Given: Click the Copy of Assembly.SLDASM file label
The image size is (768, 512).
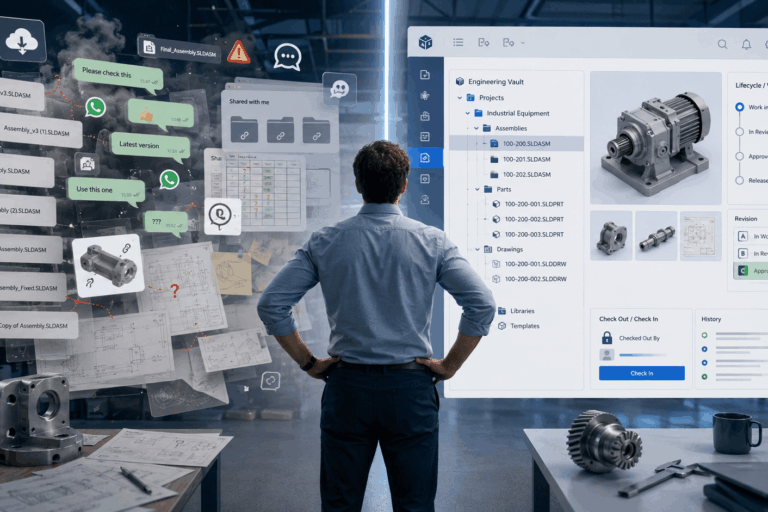Looking at the screenshot, I should pyautogui.click(x=33, y=325).
